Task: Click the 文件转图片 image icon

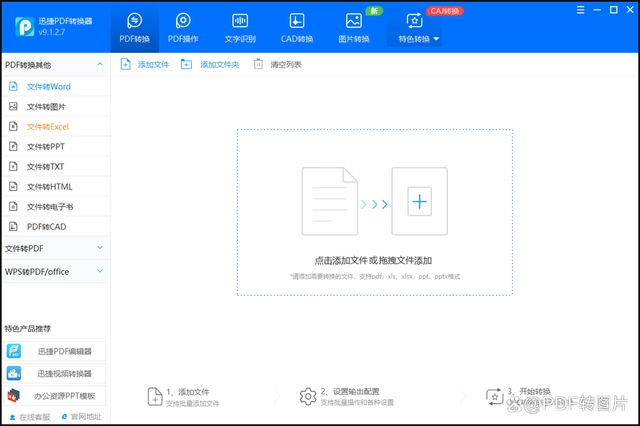Action: click(x=13, y=106)
